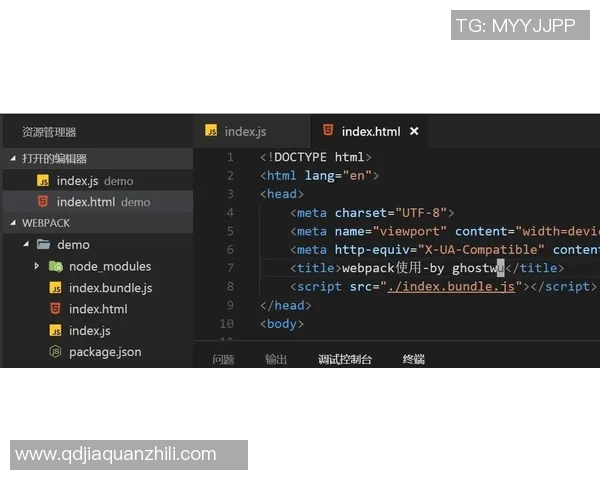The width and height of the screenshot is (600, 480).
Task: Switch to the 终端 panel tab
Action: 413,359
